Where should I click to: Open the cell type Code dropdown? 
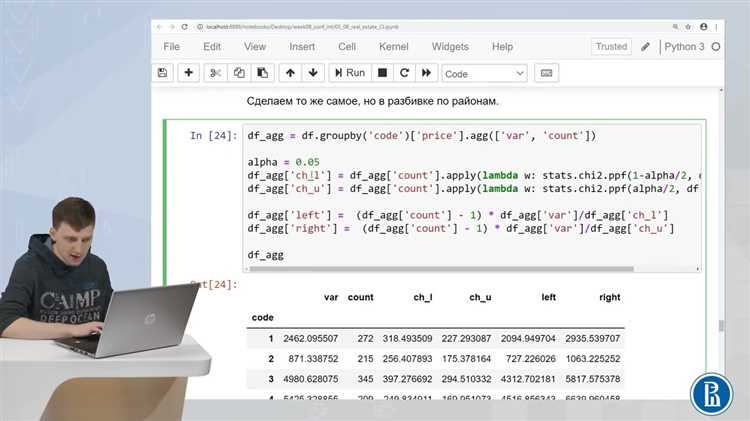click(x=484, y=74)
